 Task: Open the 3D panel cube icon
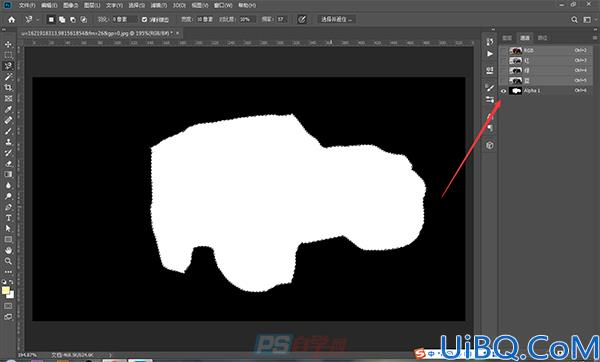[x=490, y=145]
